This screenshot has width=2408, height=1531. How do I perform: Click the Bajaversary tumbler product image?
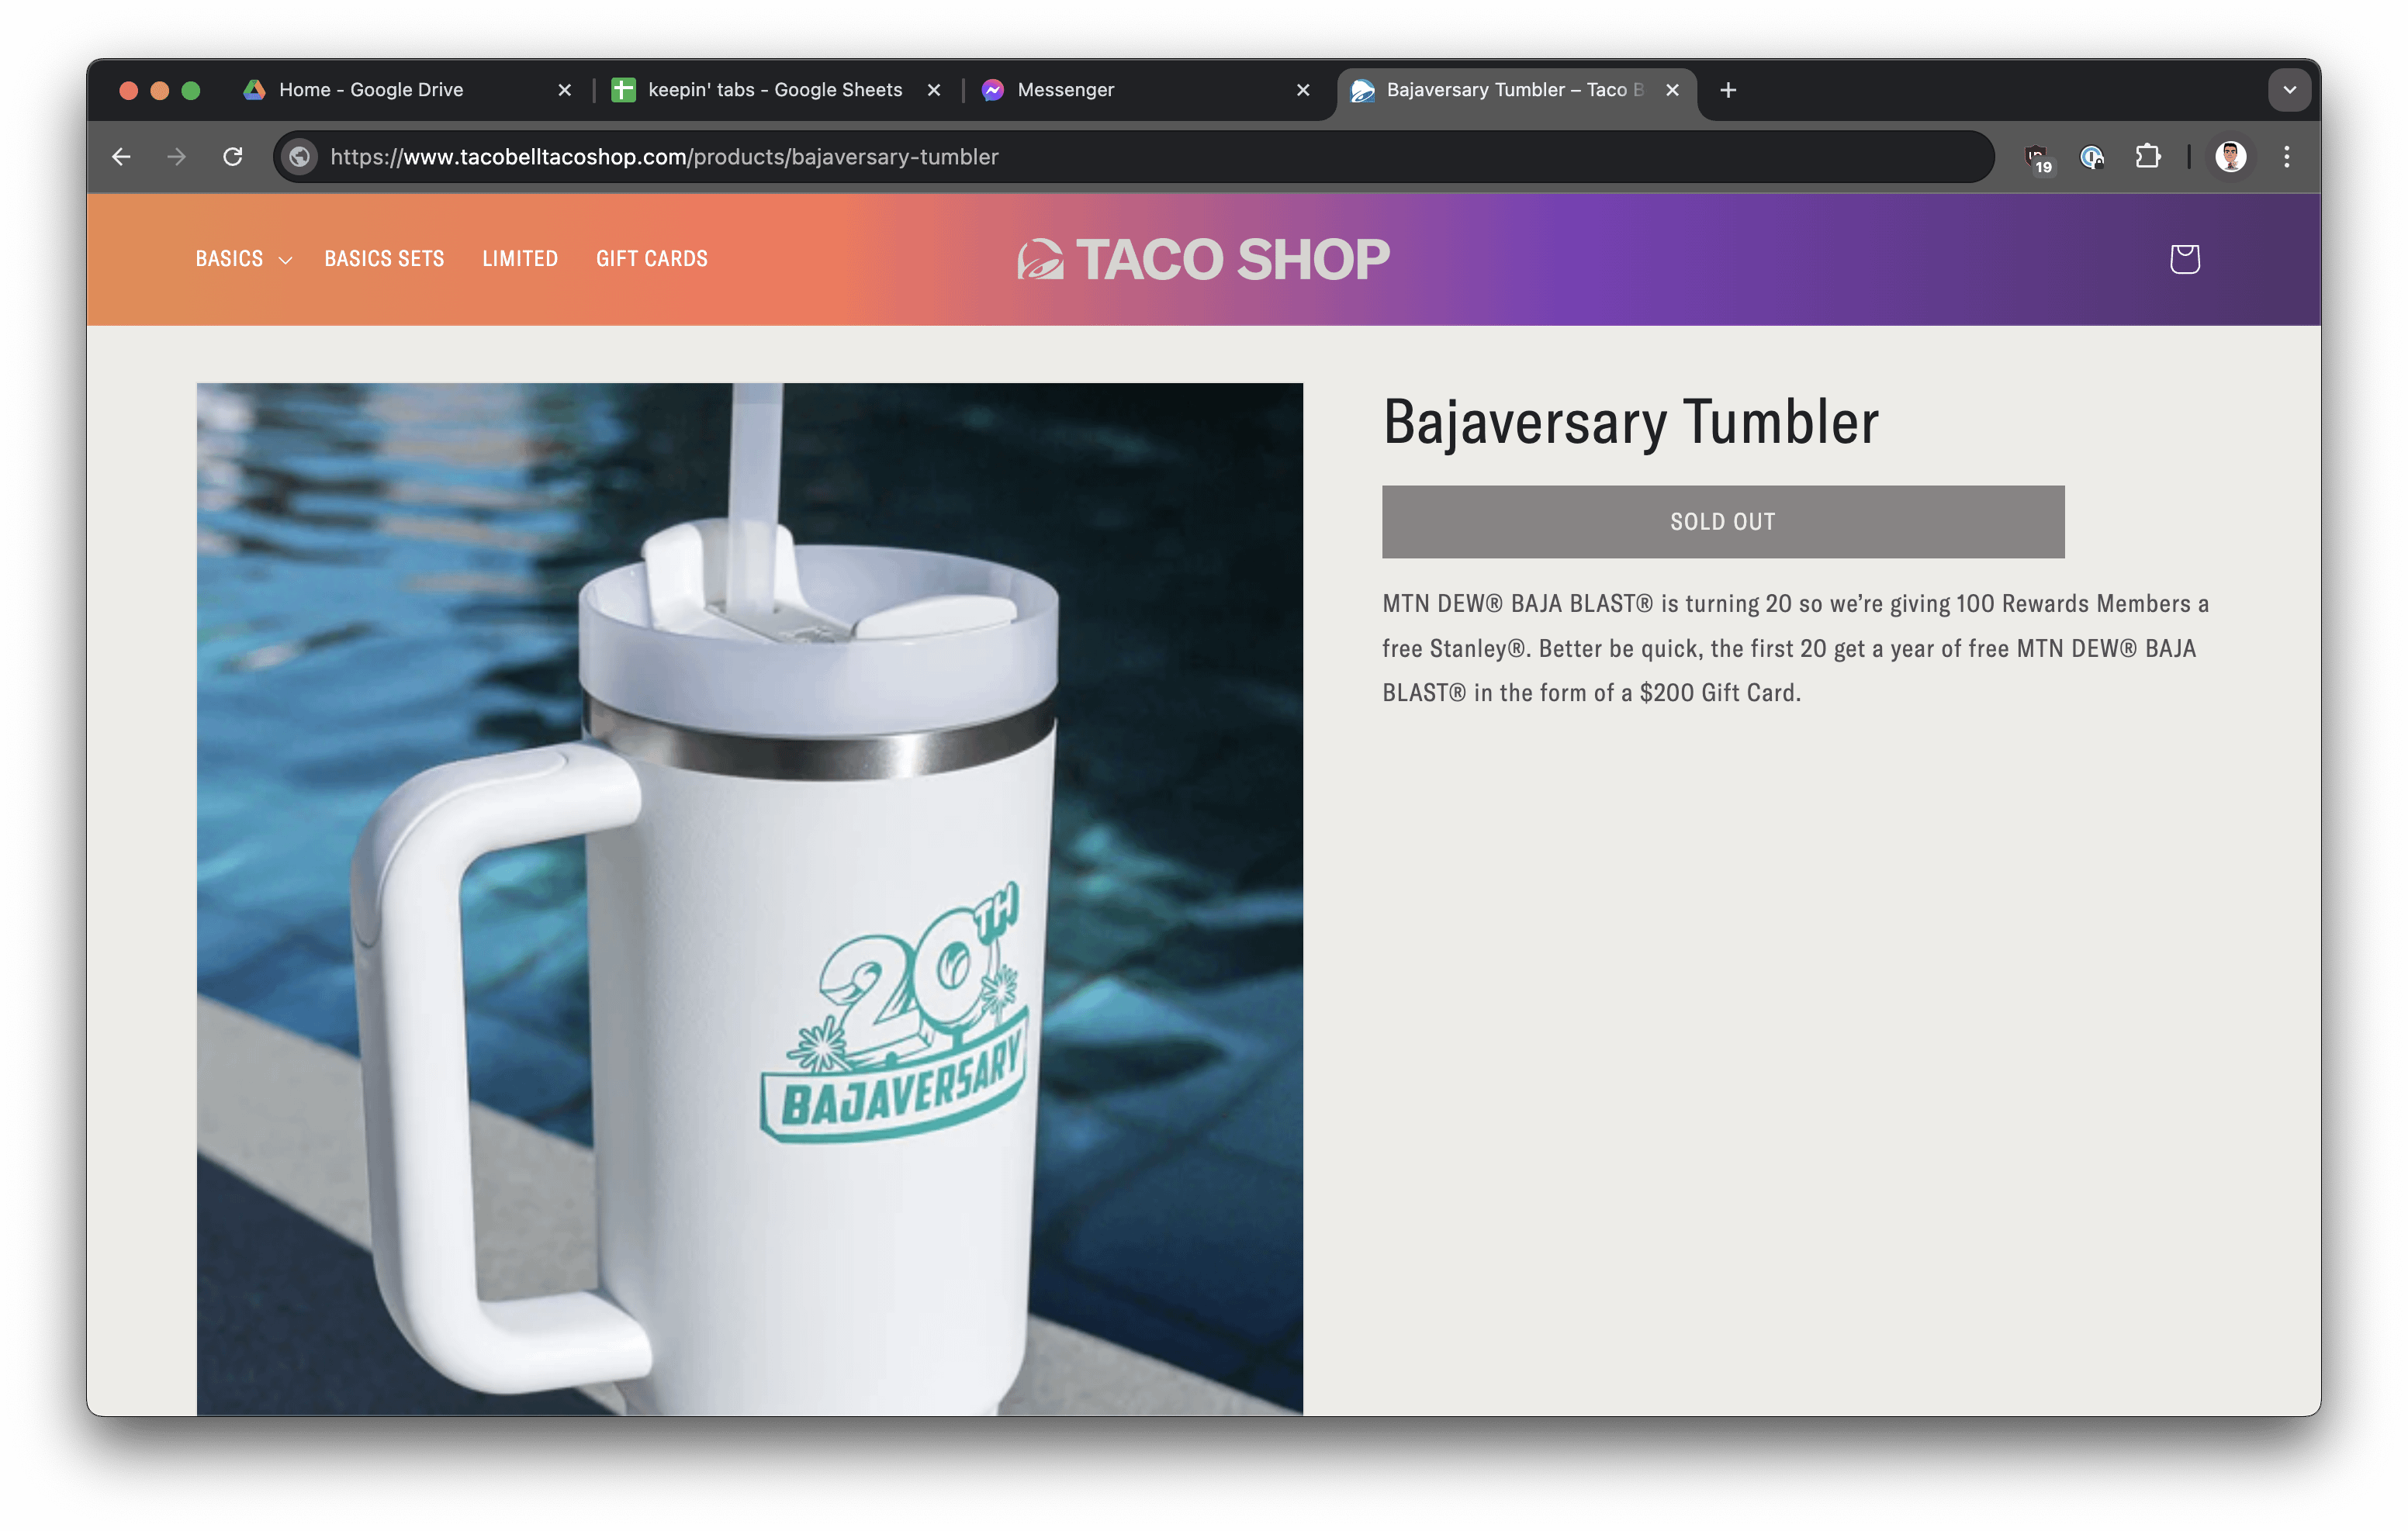[749, 898]
